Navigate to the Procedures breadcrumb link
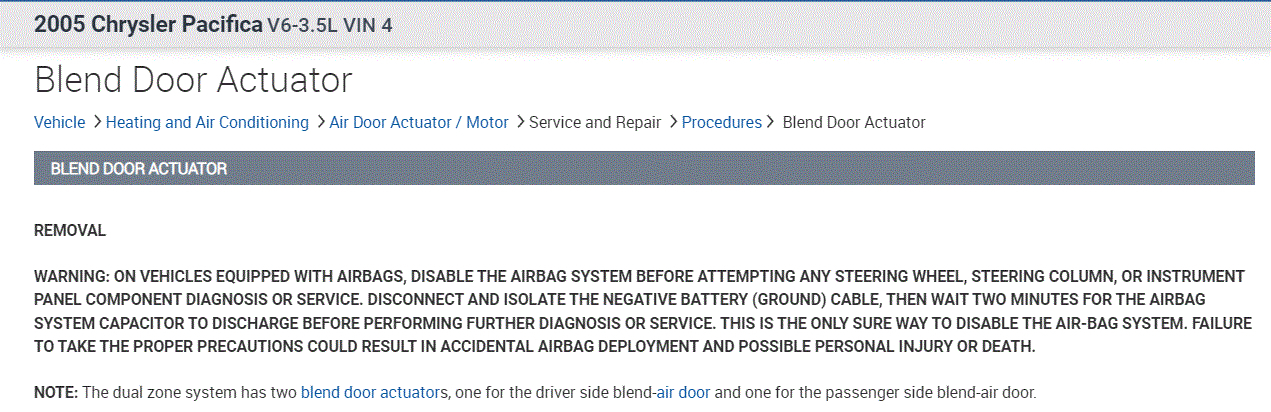The height and width of the screenshot is (412, 1271). 721,122
